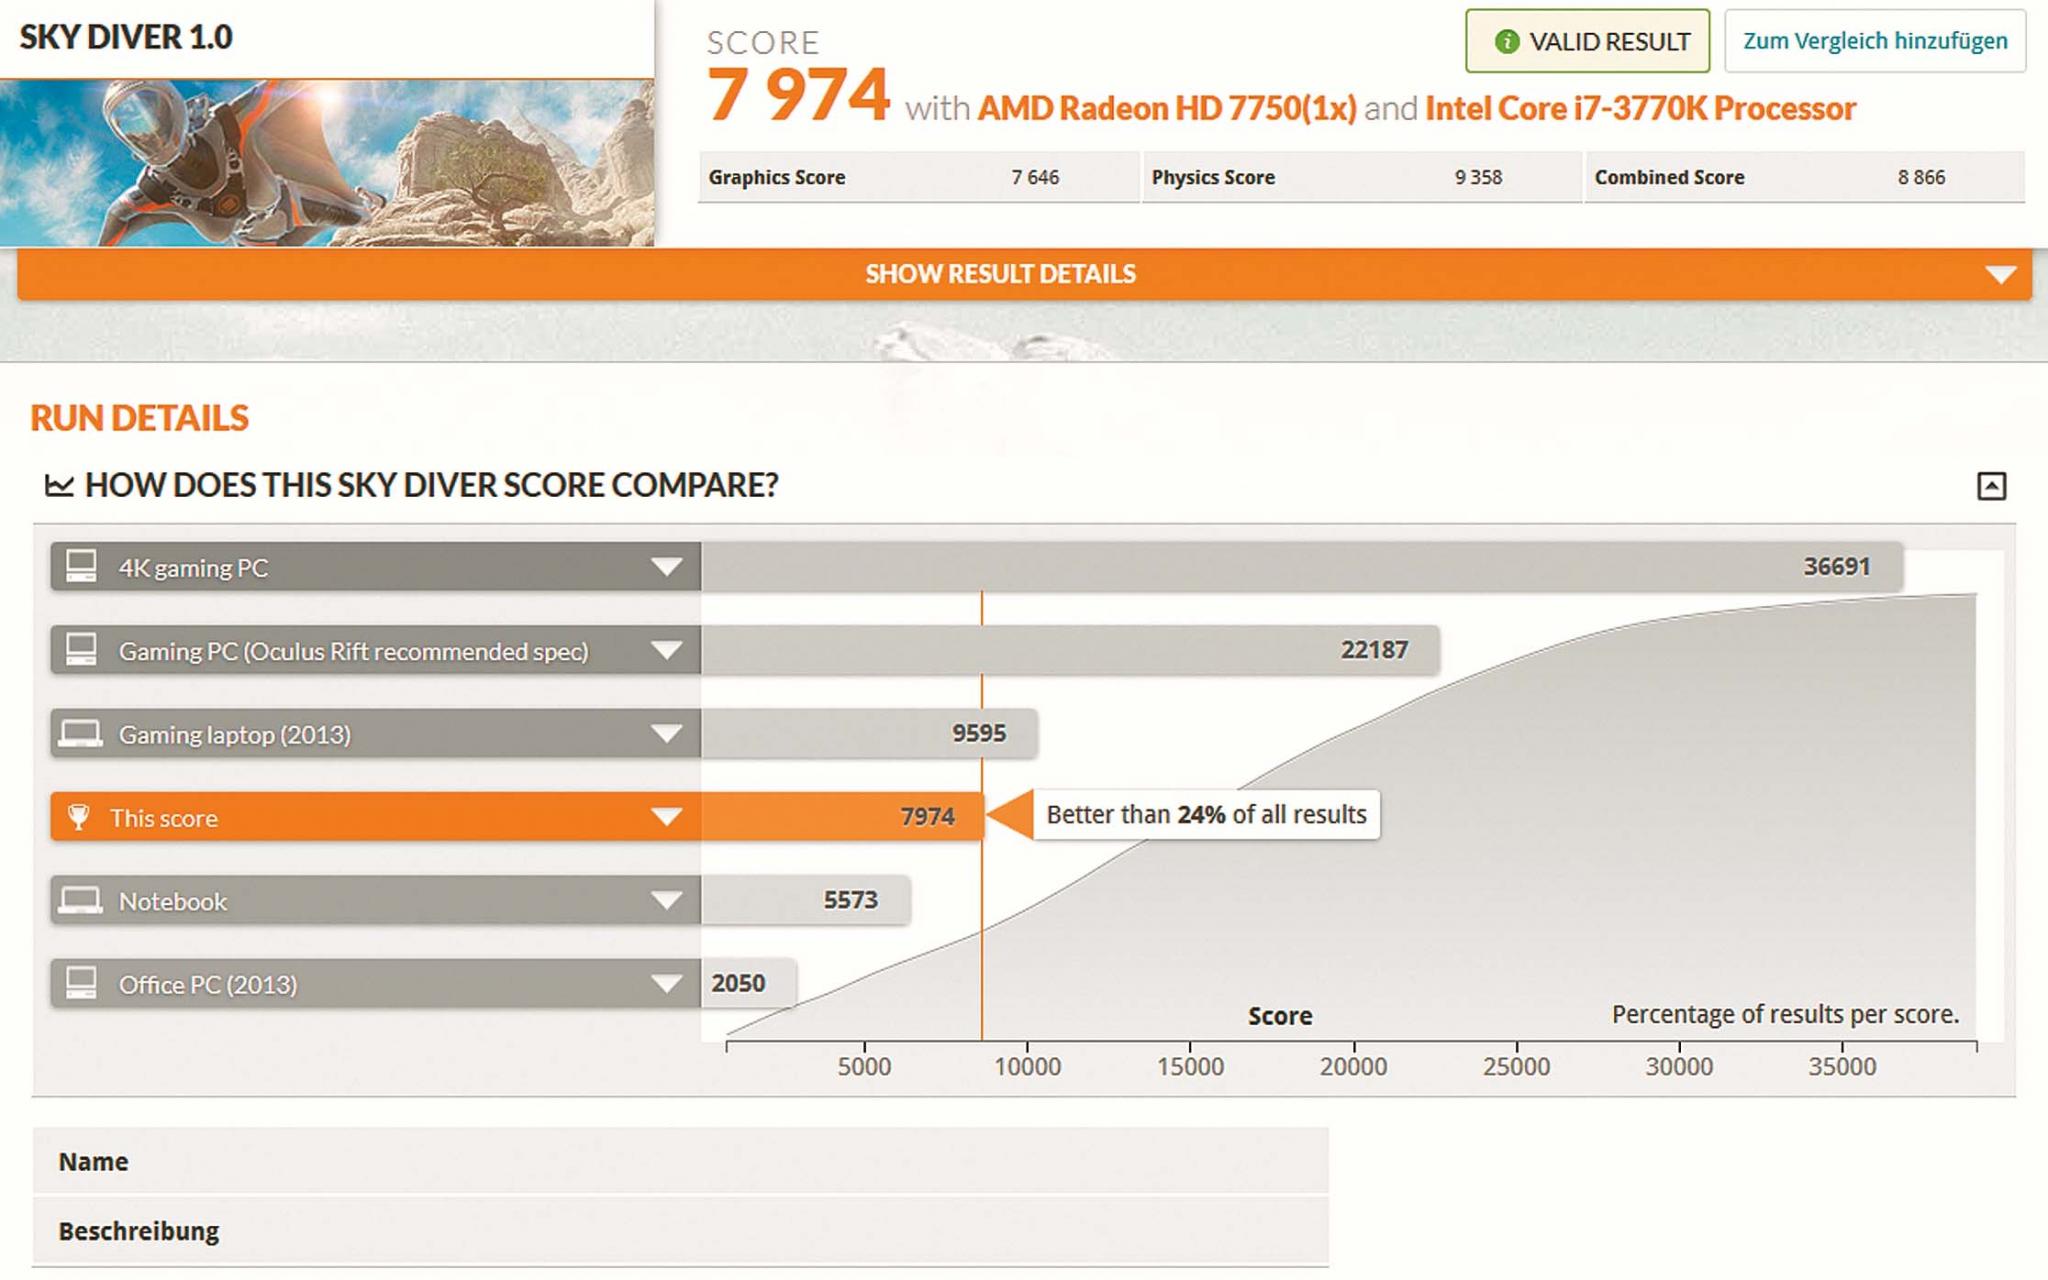Expand the 4K gaming PC dropdown arrow
The image size is (2048, 1280).
pyautogui.click(x=667, y=567)
